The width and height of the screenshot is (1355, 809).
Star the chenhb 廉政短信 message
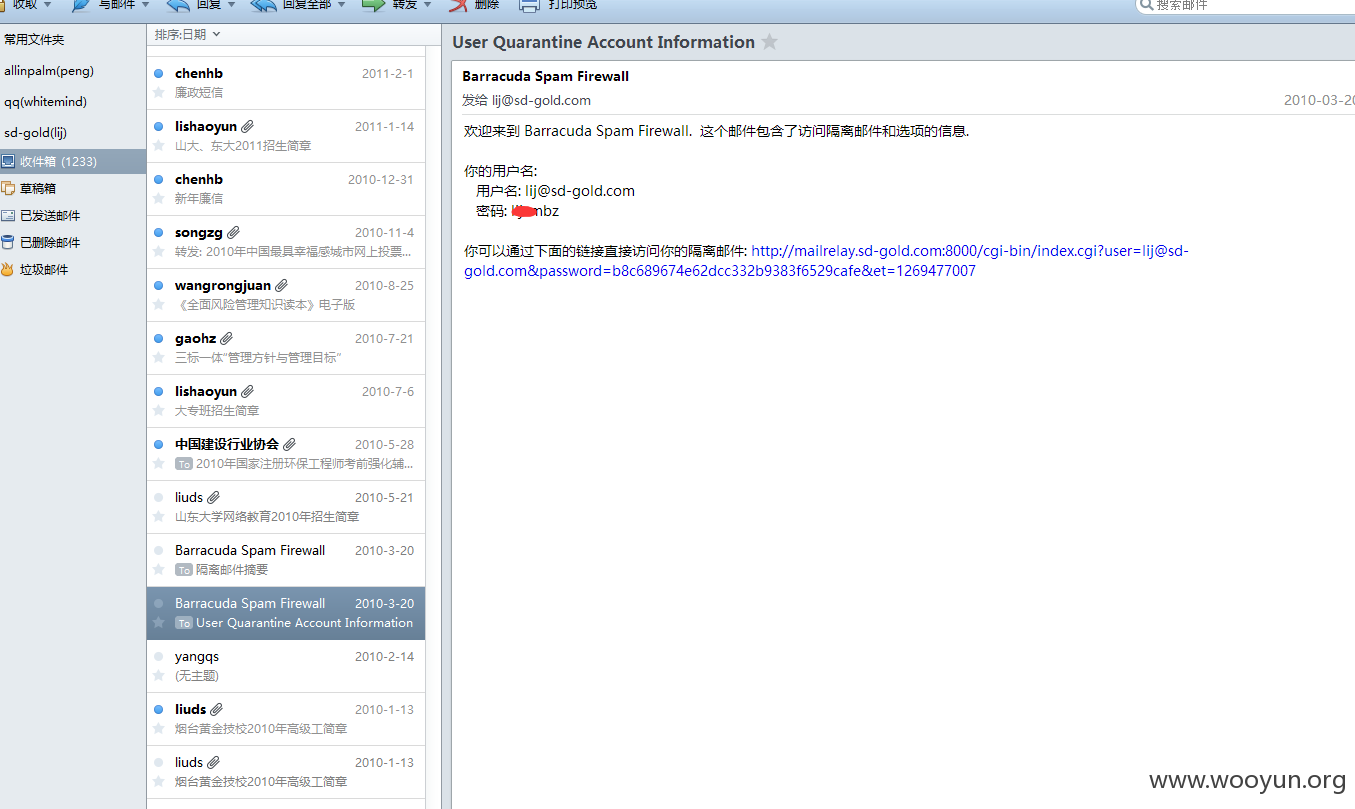click(x=158, y=92)
